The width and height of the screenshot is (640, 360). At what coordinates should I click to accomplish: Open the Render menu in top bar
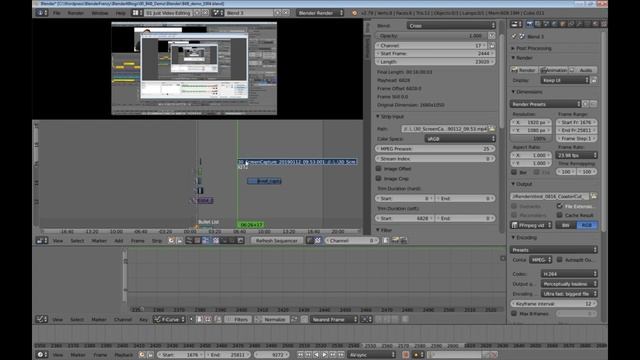pyautogui.click(x=76, y=13)
